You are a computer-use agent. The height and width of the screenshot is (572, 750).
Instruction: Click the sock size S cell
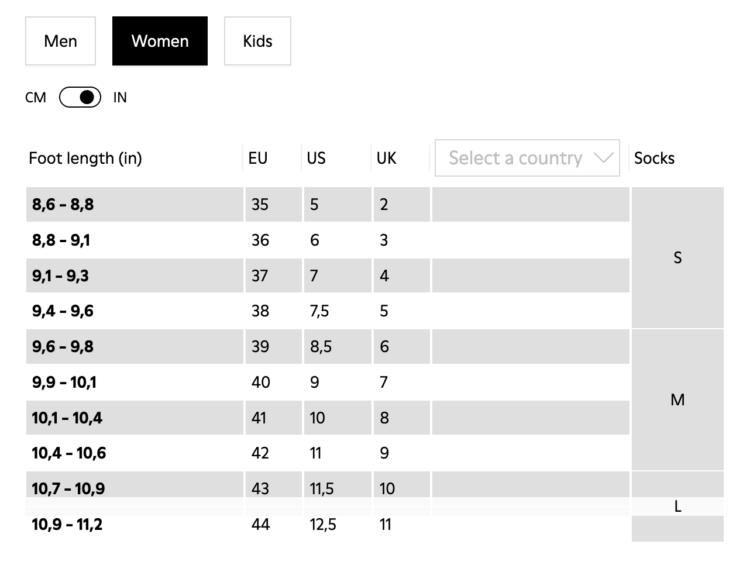tap(677, 258)
